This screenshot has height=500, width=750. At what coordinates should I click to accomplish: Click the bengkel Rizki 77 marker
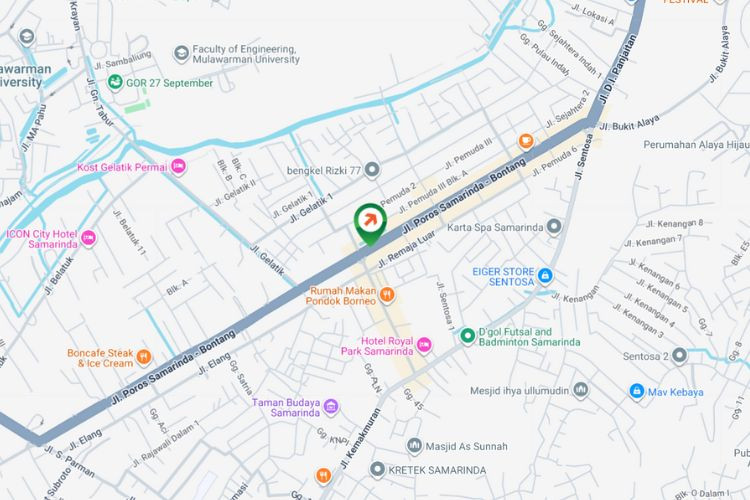372,169
